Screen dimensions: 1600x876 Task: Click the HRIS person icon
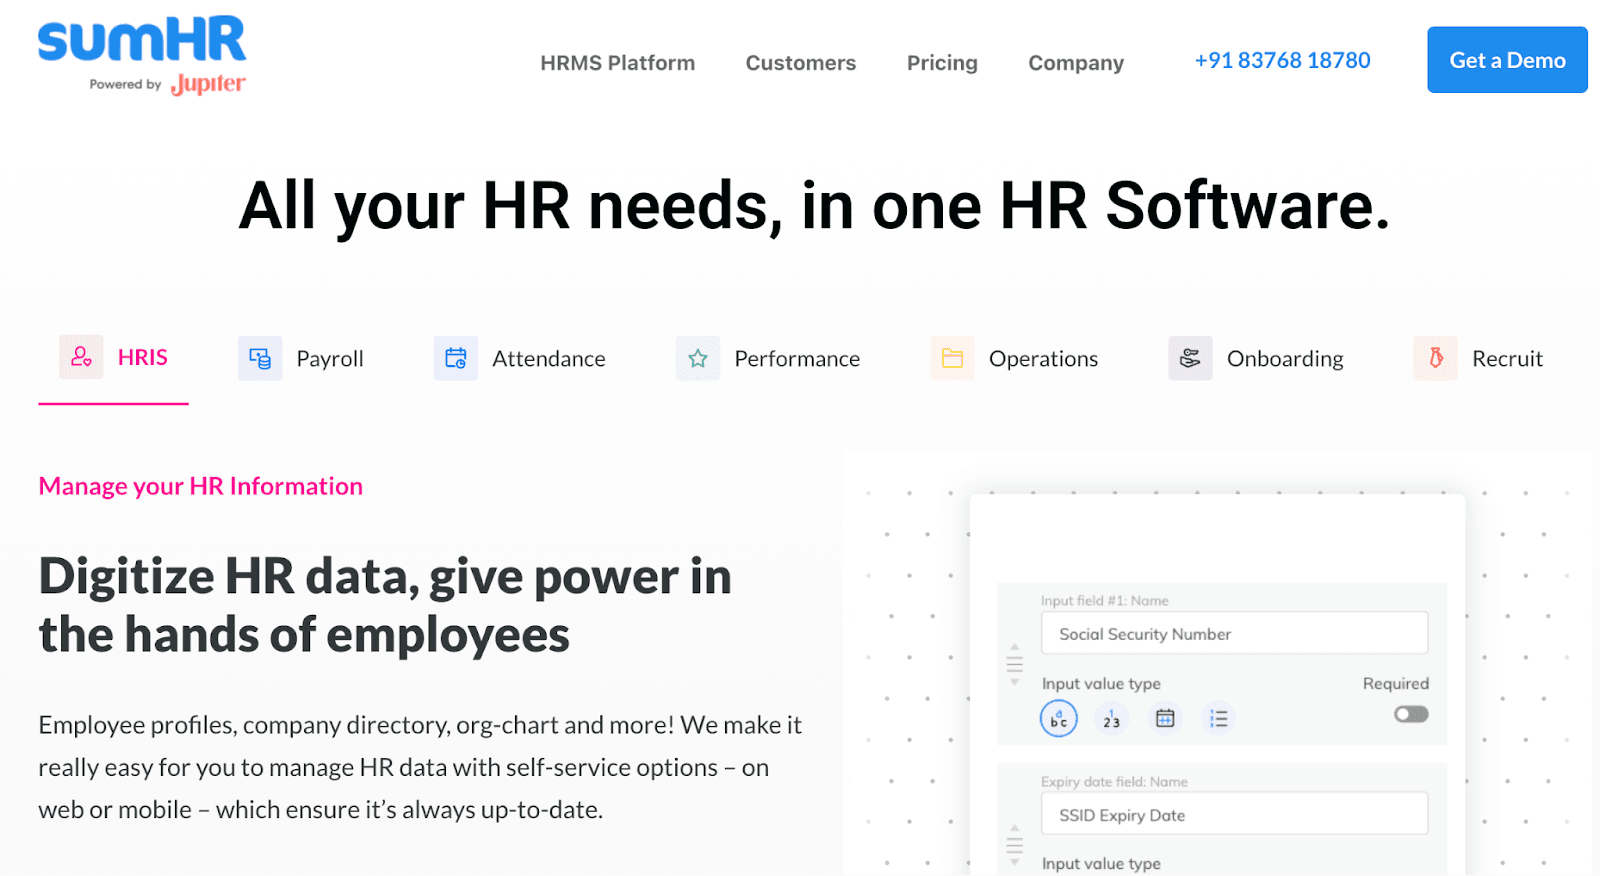pyautogui.click(x=81, y=357)
